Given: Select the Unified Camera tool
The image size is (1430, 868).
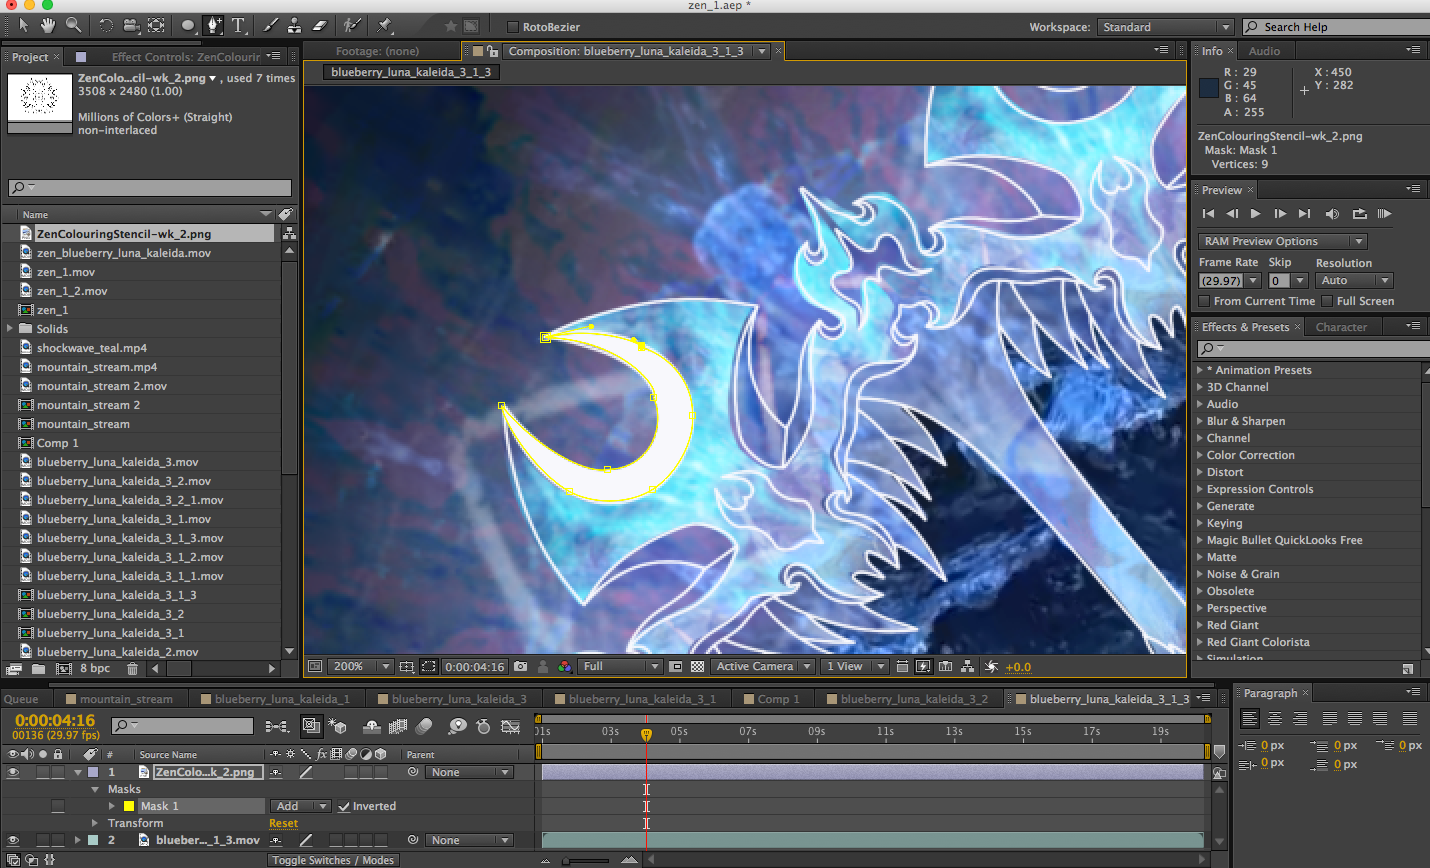Looking at the screenshot, I should click(131, 25).
